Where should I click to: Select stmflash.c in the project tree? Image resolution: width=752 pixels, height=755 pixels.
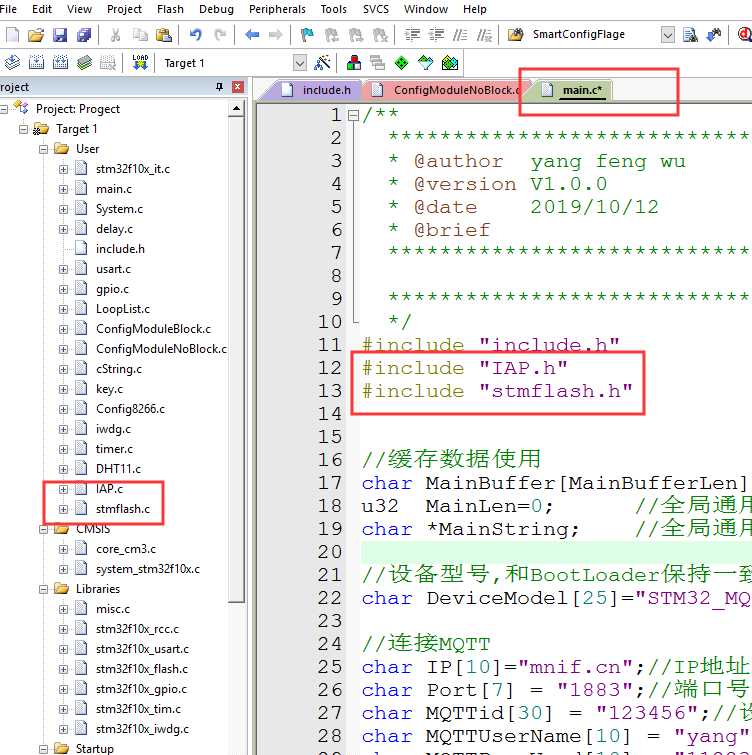(122, 509)
